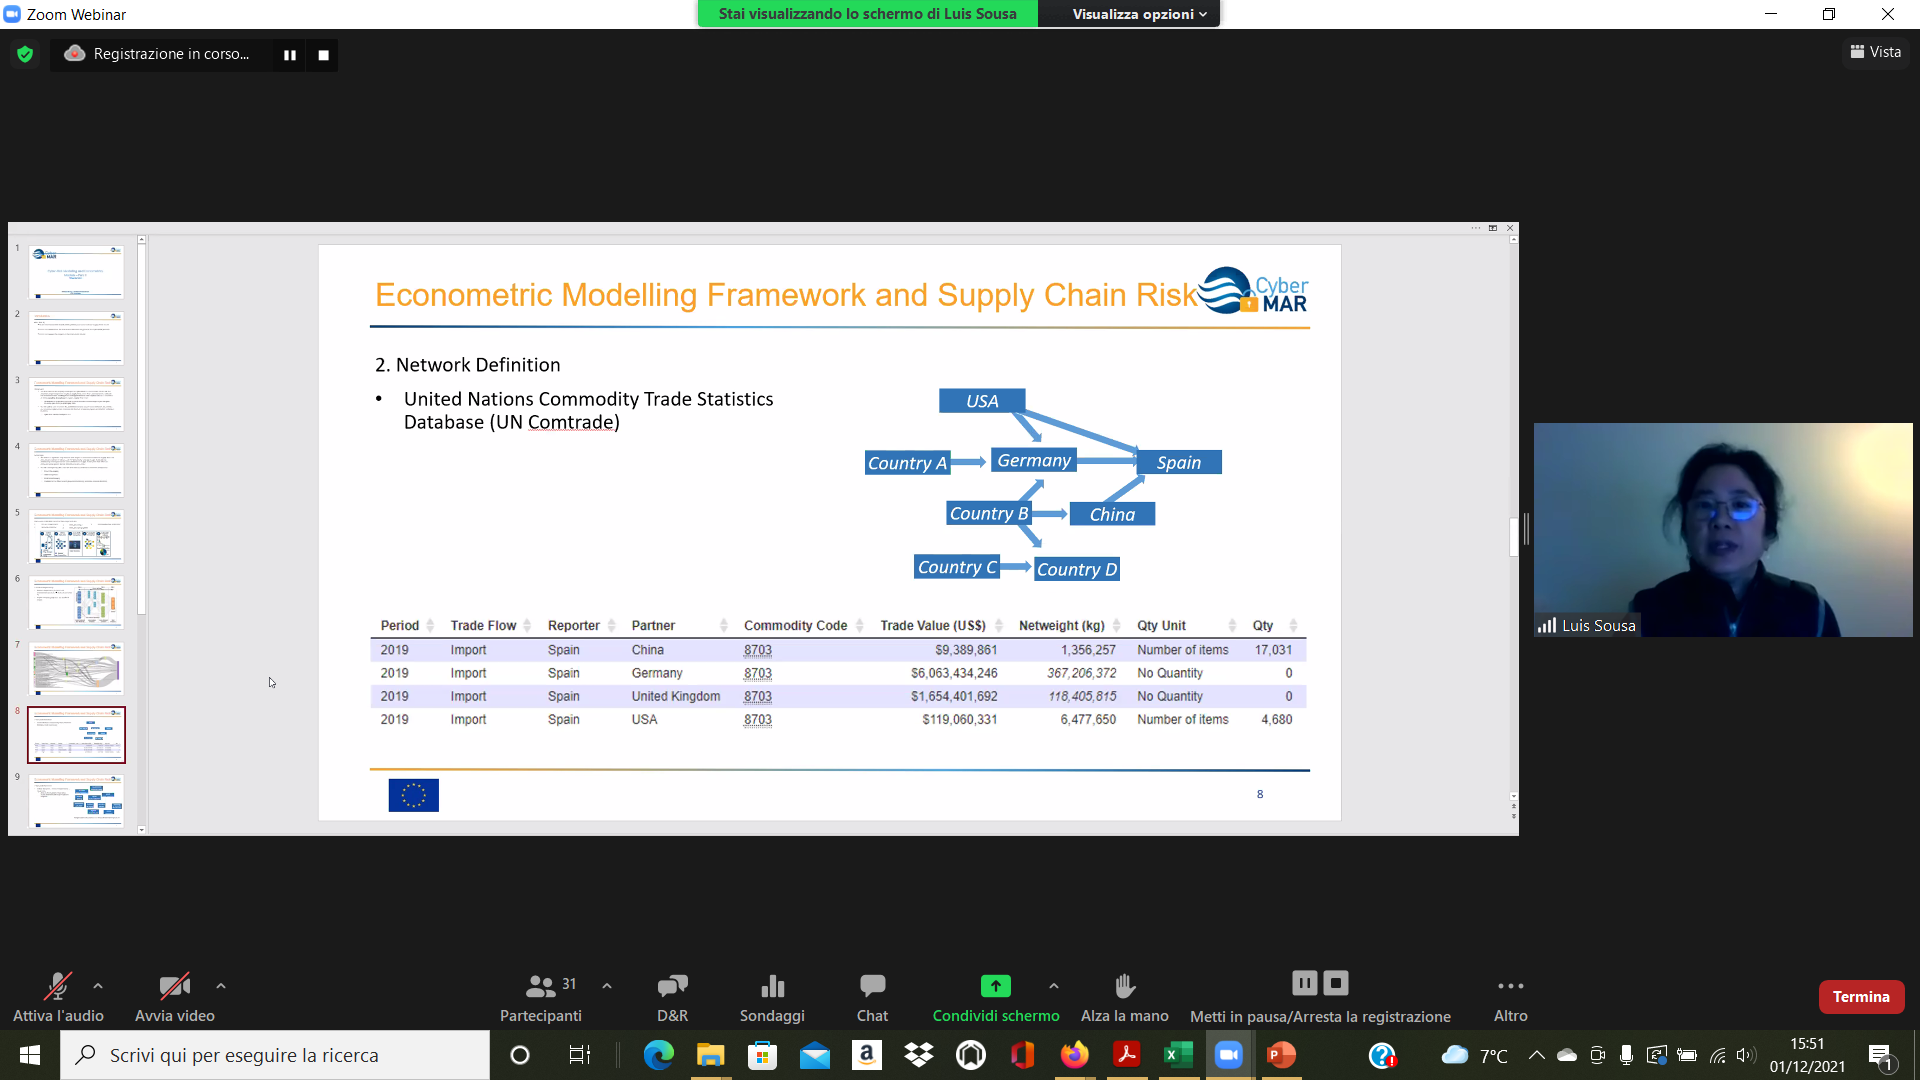Click the Altro three-dots icon

pos(1510,987)
